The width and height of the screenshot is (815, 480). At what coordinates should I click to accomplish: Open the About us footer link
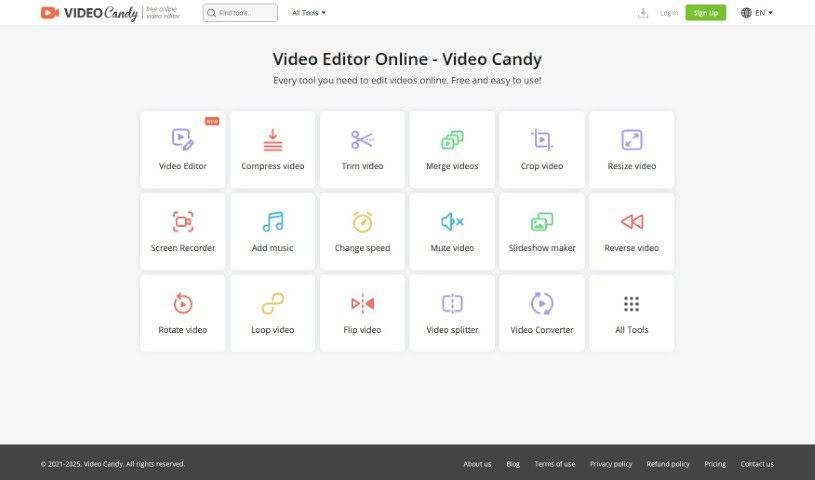coord(477,464)
